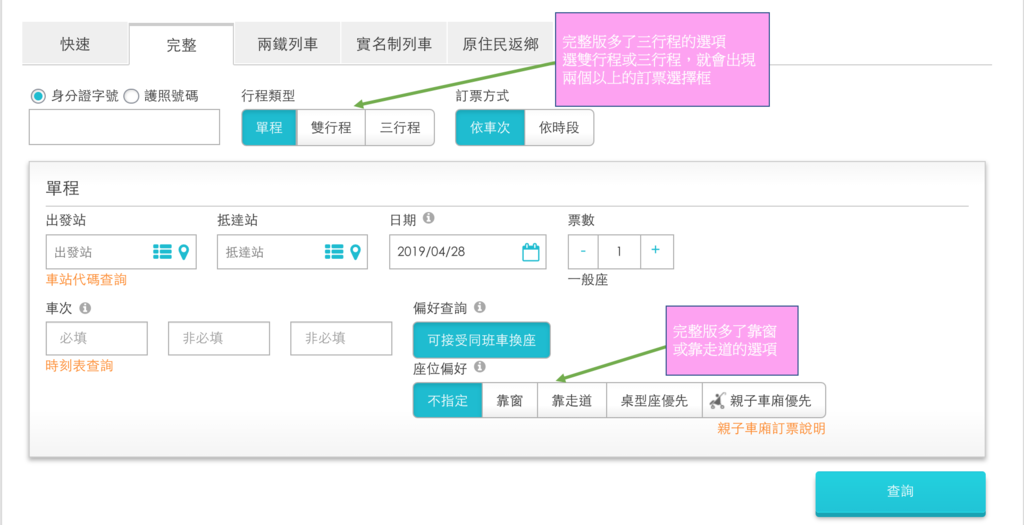
Task: Open station list icon in 出發站 field
Action: point(162,251)
